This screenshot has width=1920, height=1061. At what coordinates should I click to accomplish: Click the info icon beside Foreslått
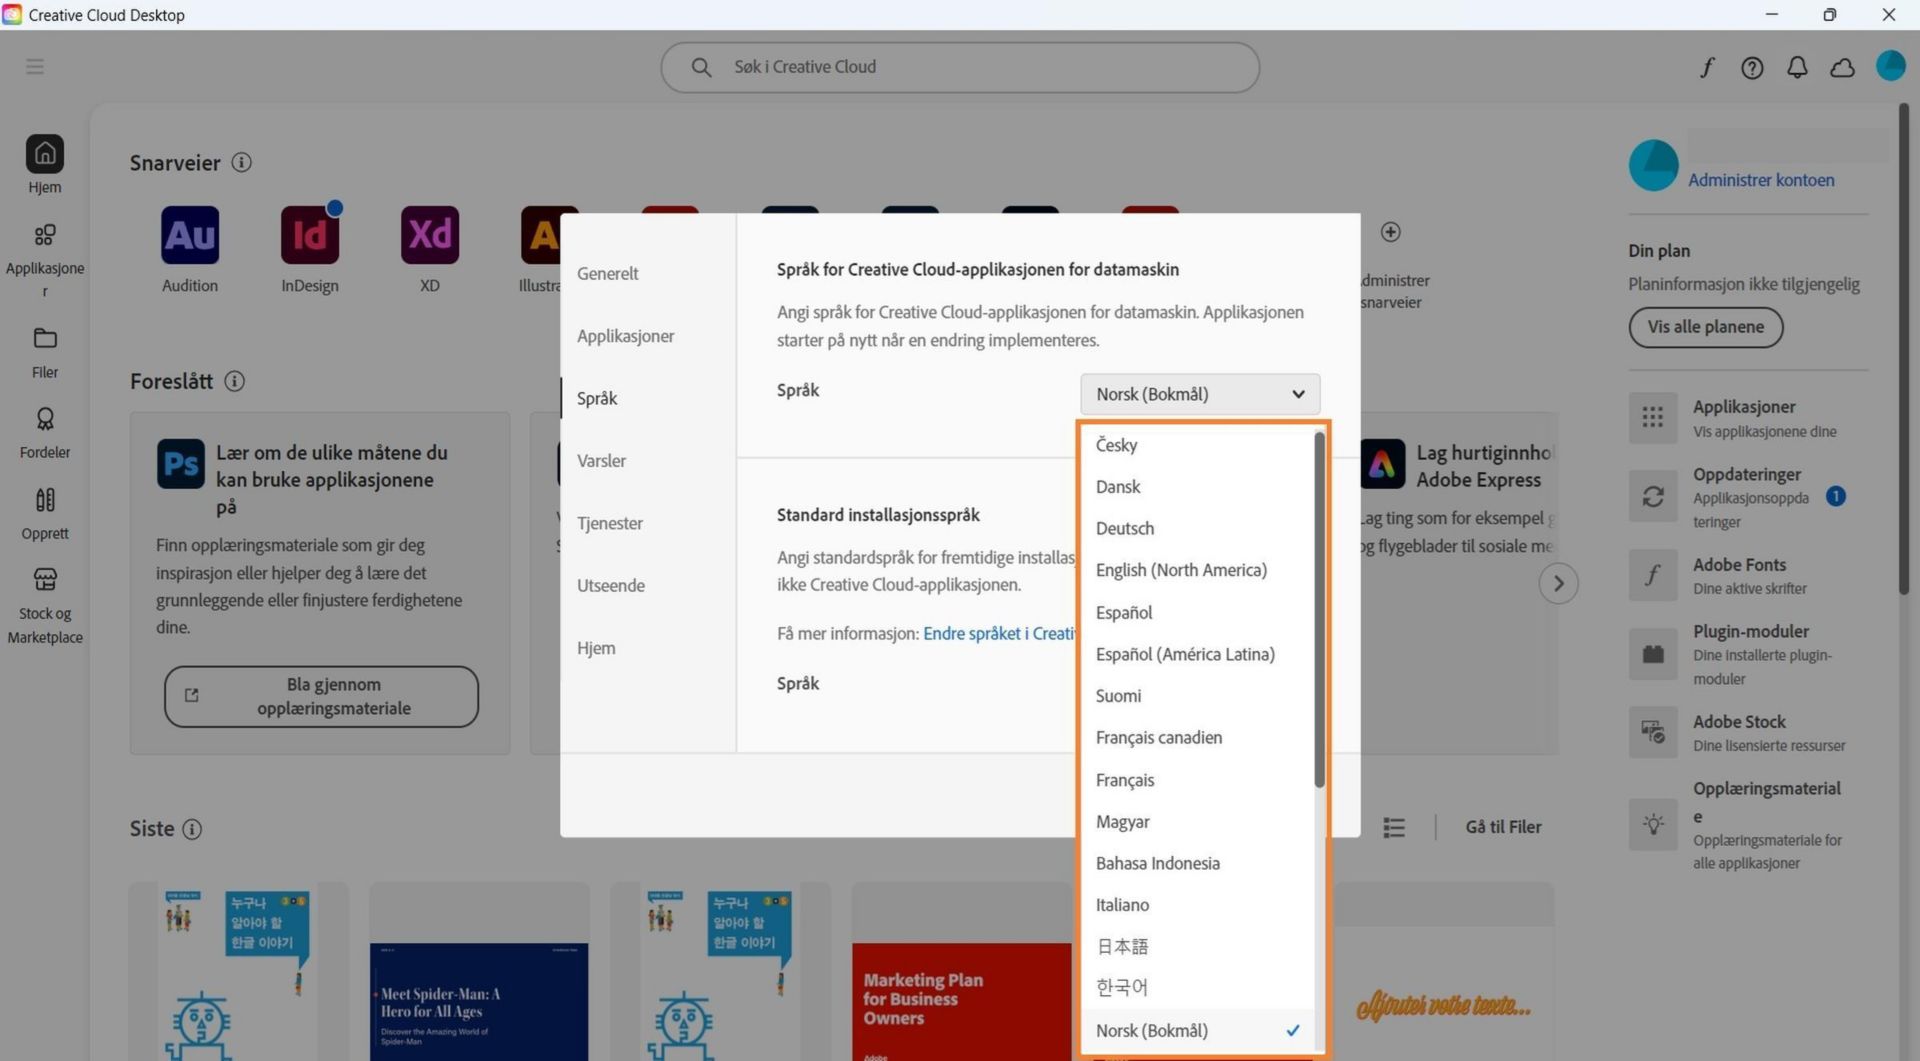[x=234, y=381]
